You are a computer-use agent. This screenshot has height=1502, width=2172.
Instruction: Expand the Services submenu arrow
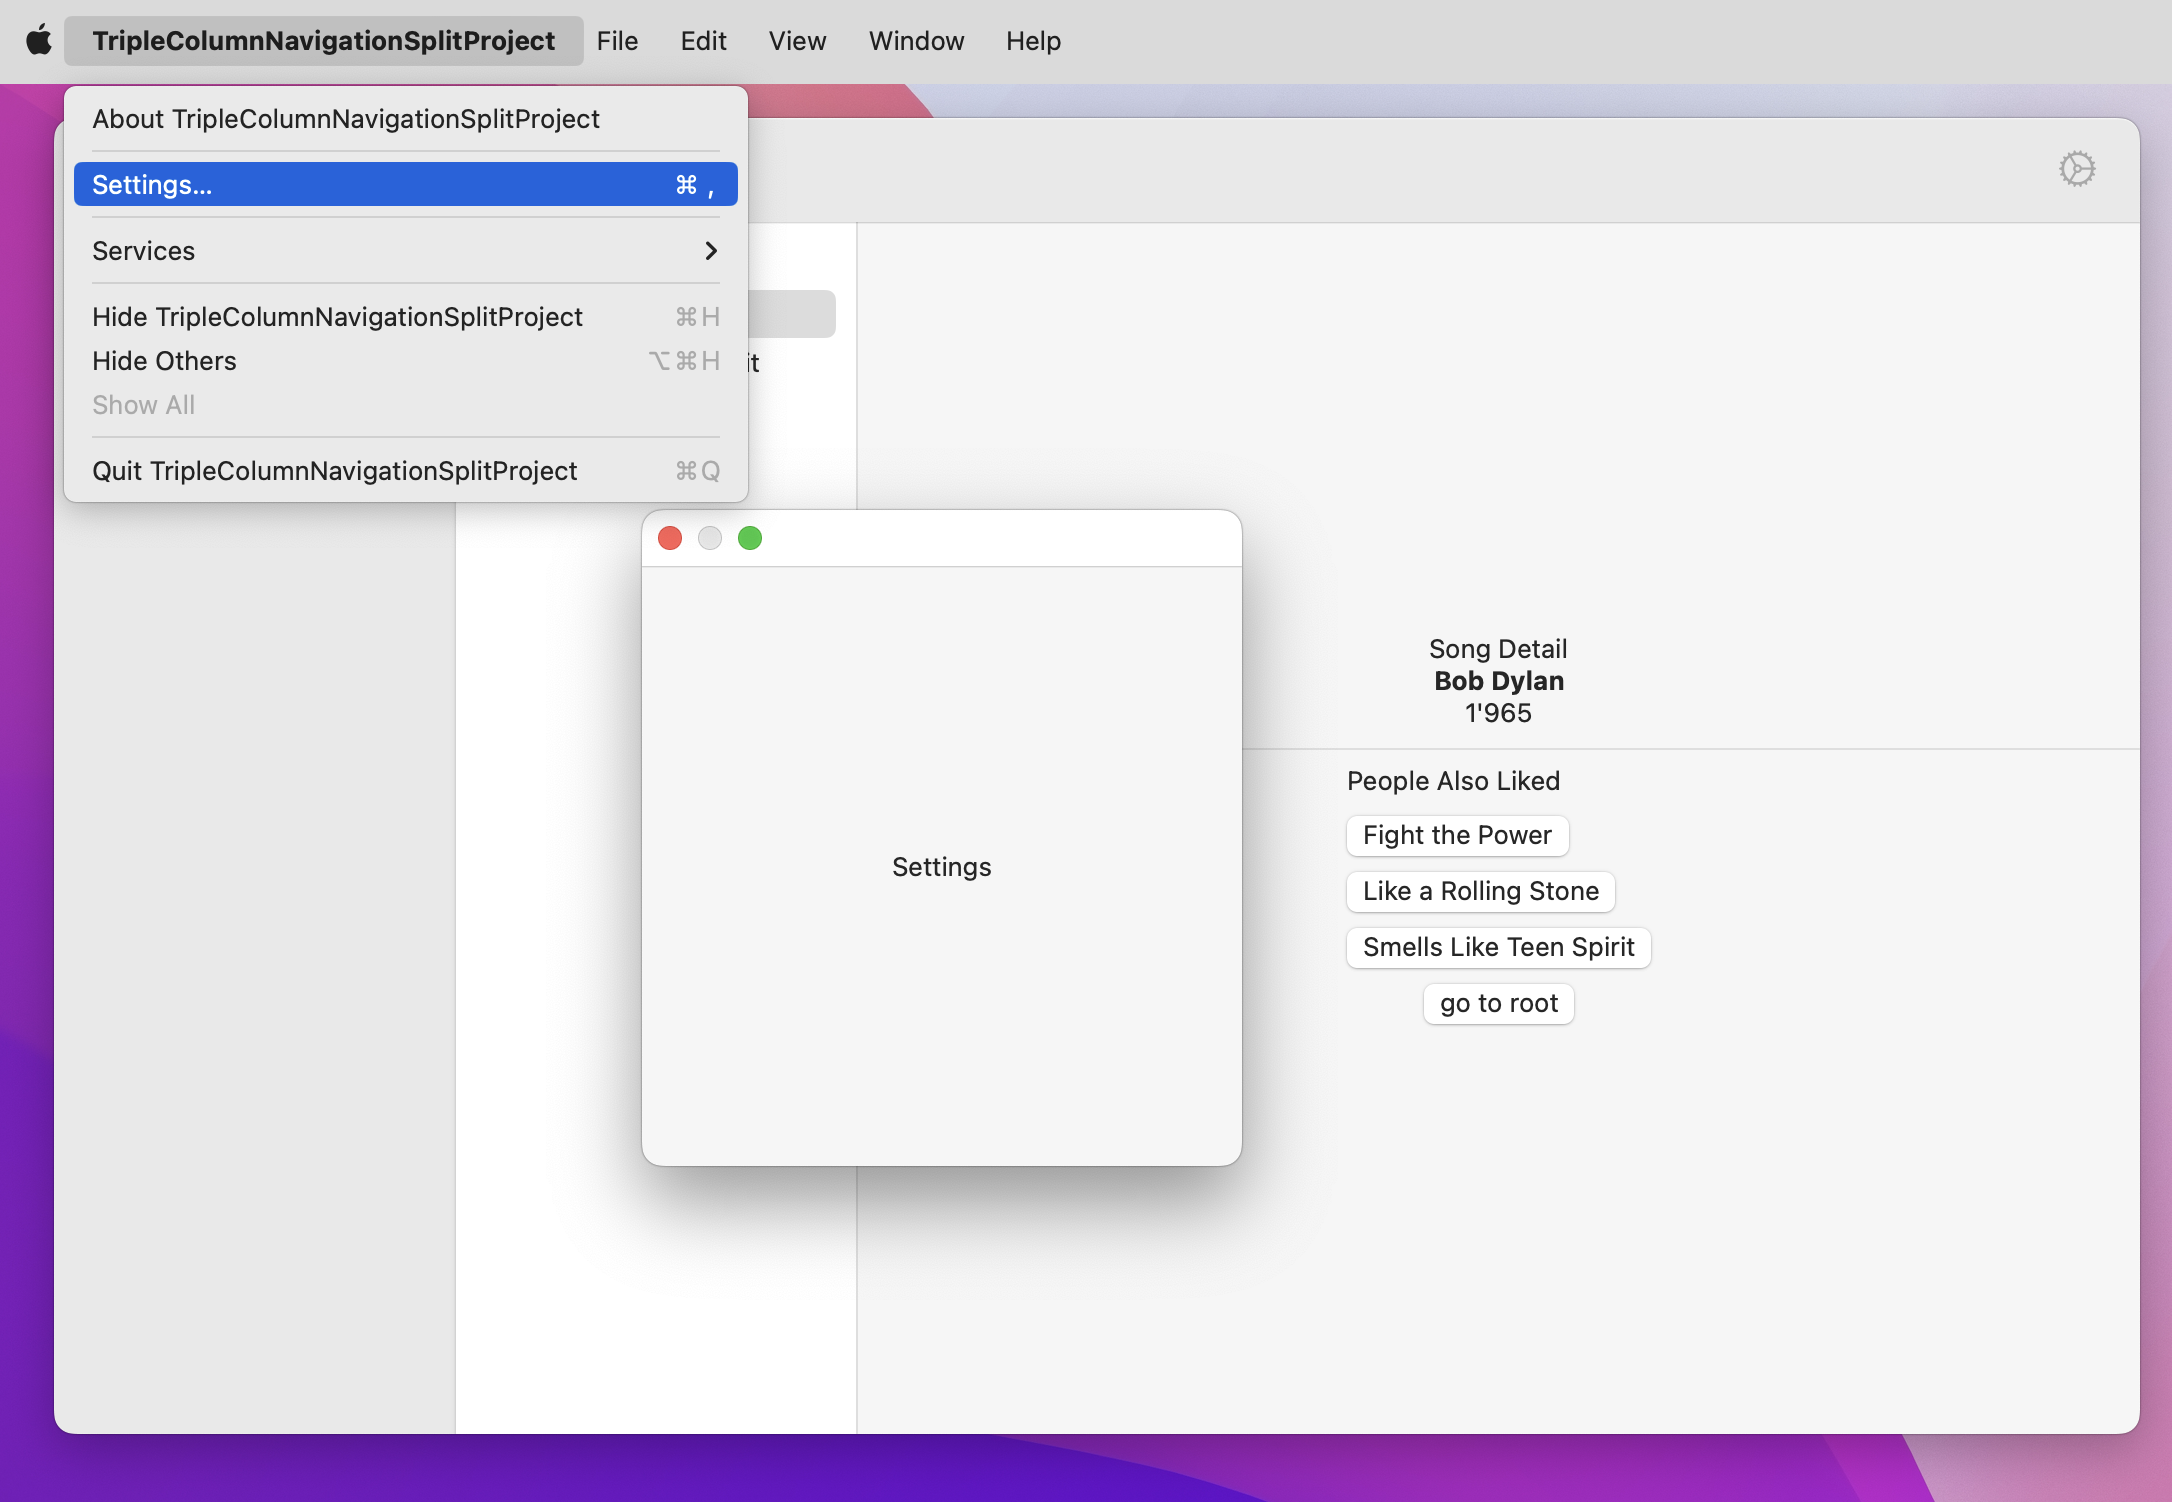[711, 251]
